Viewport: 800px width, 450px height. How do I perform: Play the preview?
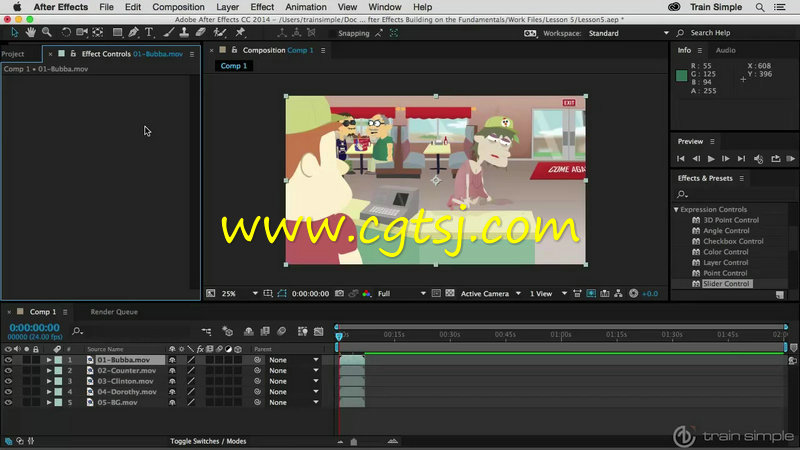tap(711, 159)
